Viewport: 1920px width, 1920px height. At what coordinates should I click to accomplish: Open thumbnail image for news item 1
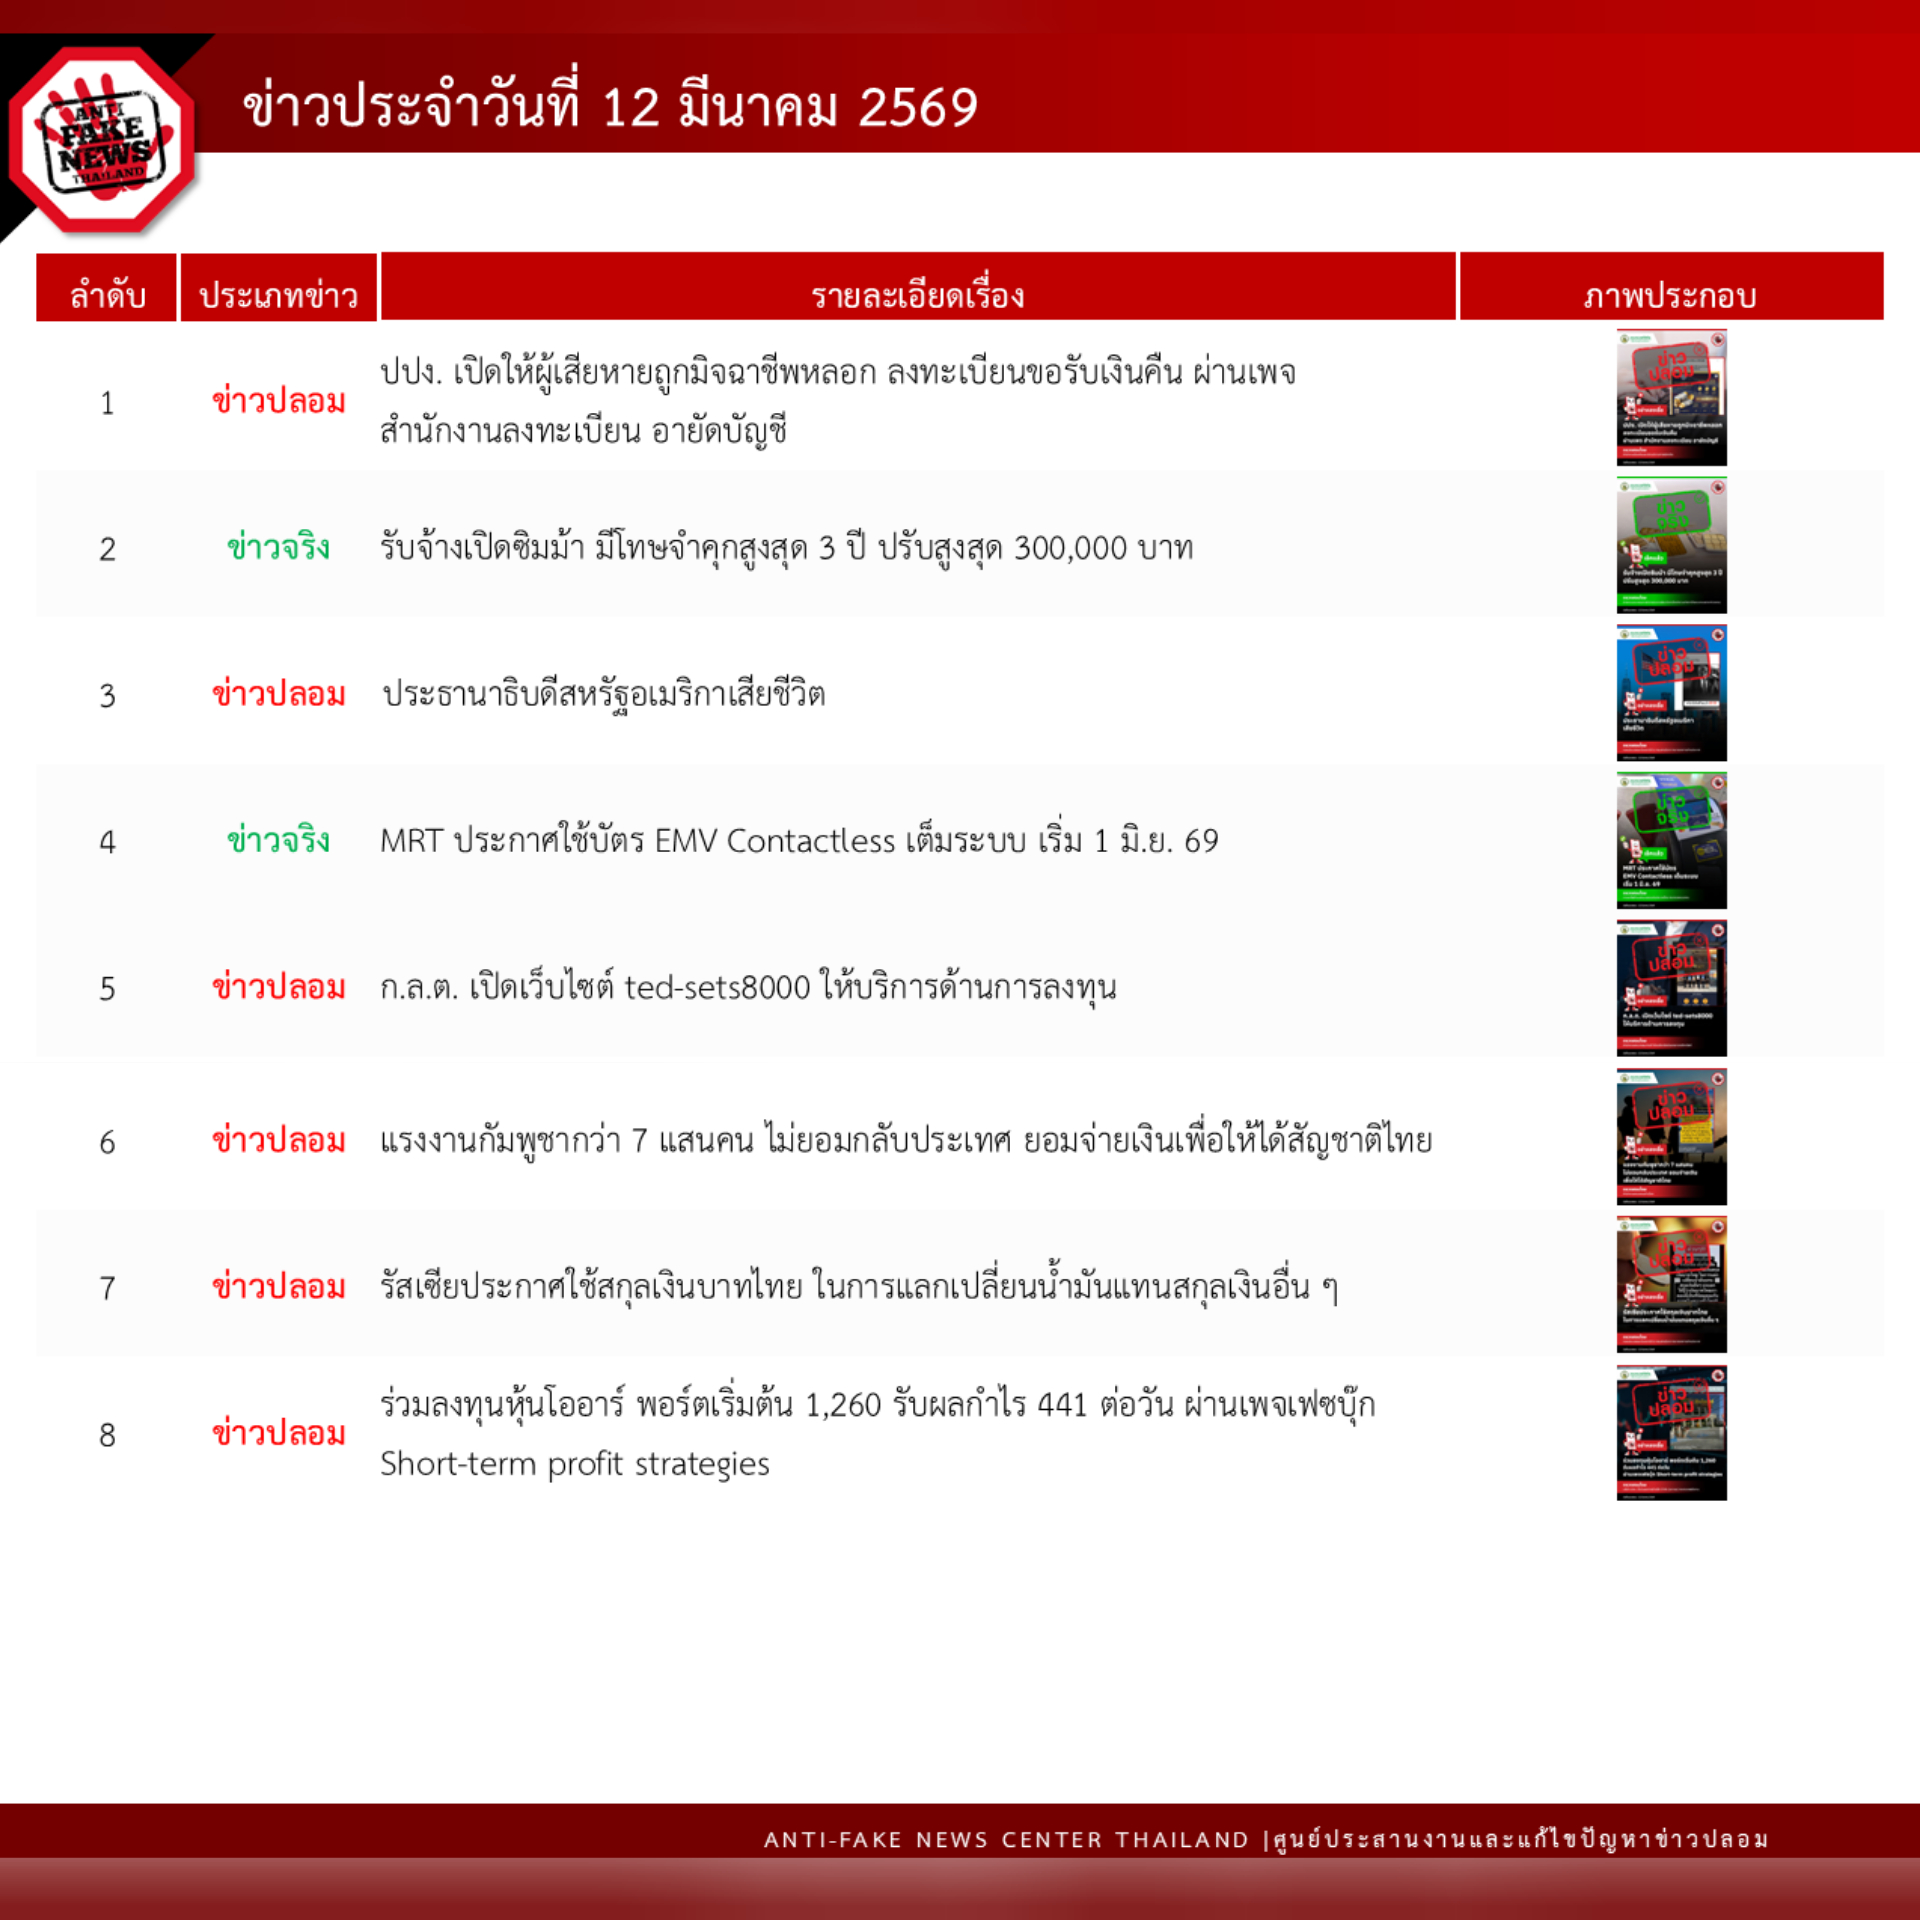pyautogui.click(x=1671, y=398)
